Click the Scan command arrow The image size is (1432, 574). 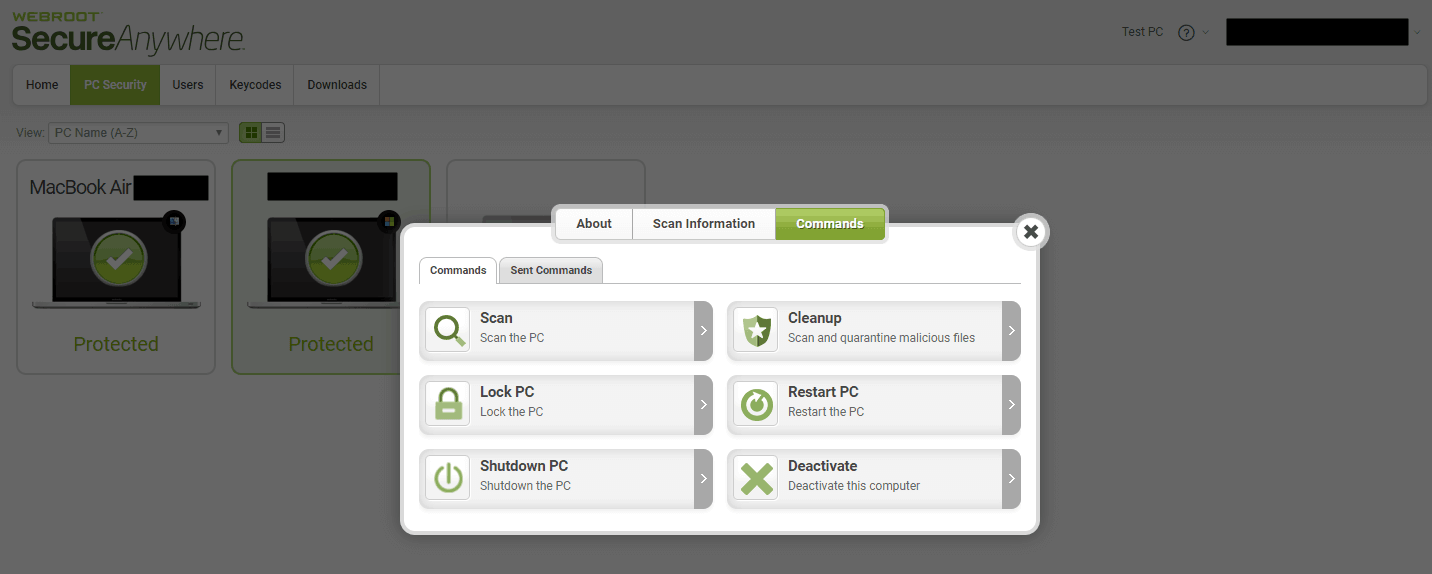(703, 330)
